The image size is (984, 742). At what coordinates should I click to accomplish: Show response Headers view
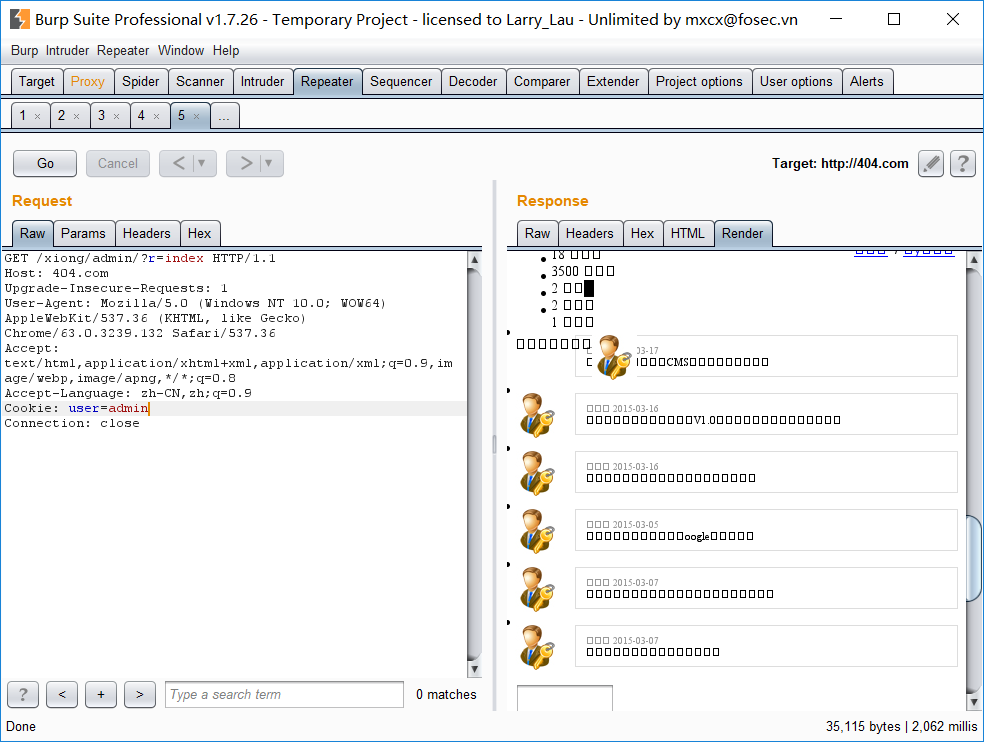click(590, 234)
